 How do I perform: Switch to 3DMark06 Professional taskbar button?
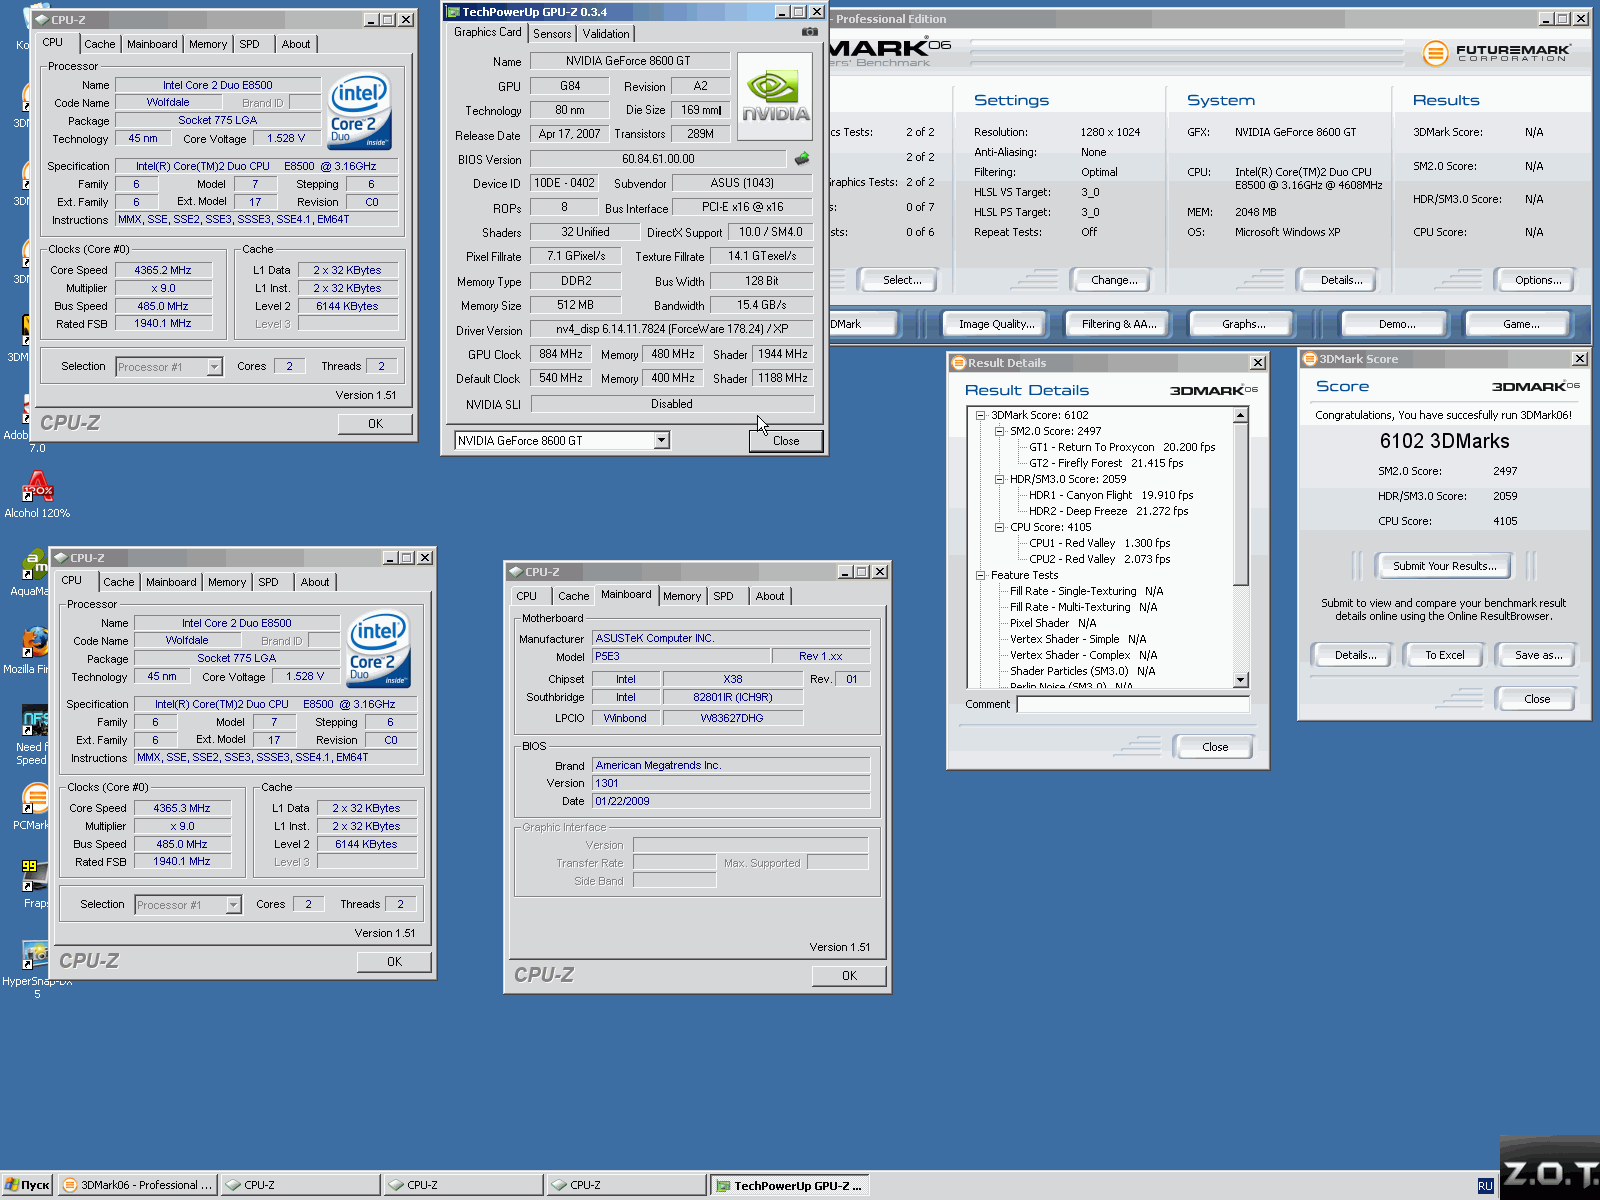point(137,1185)
